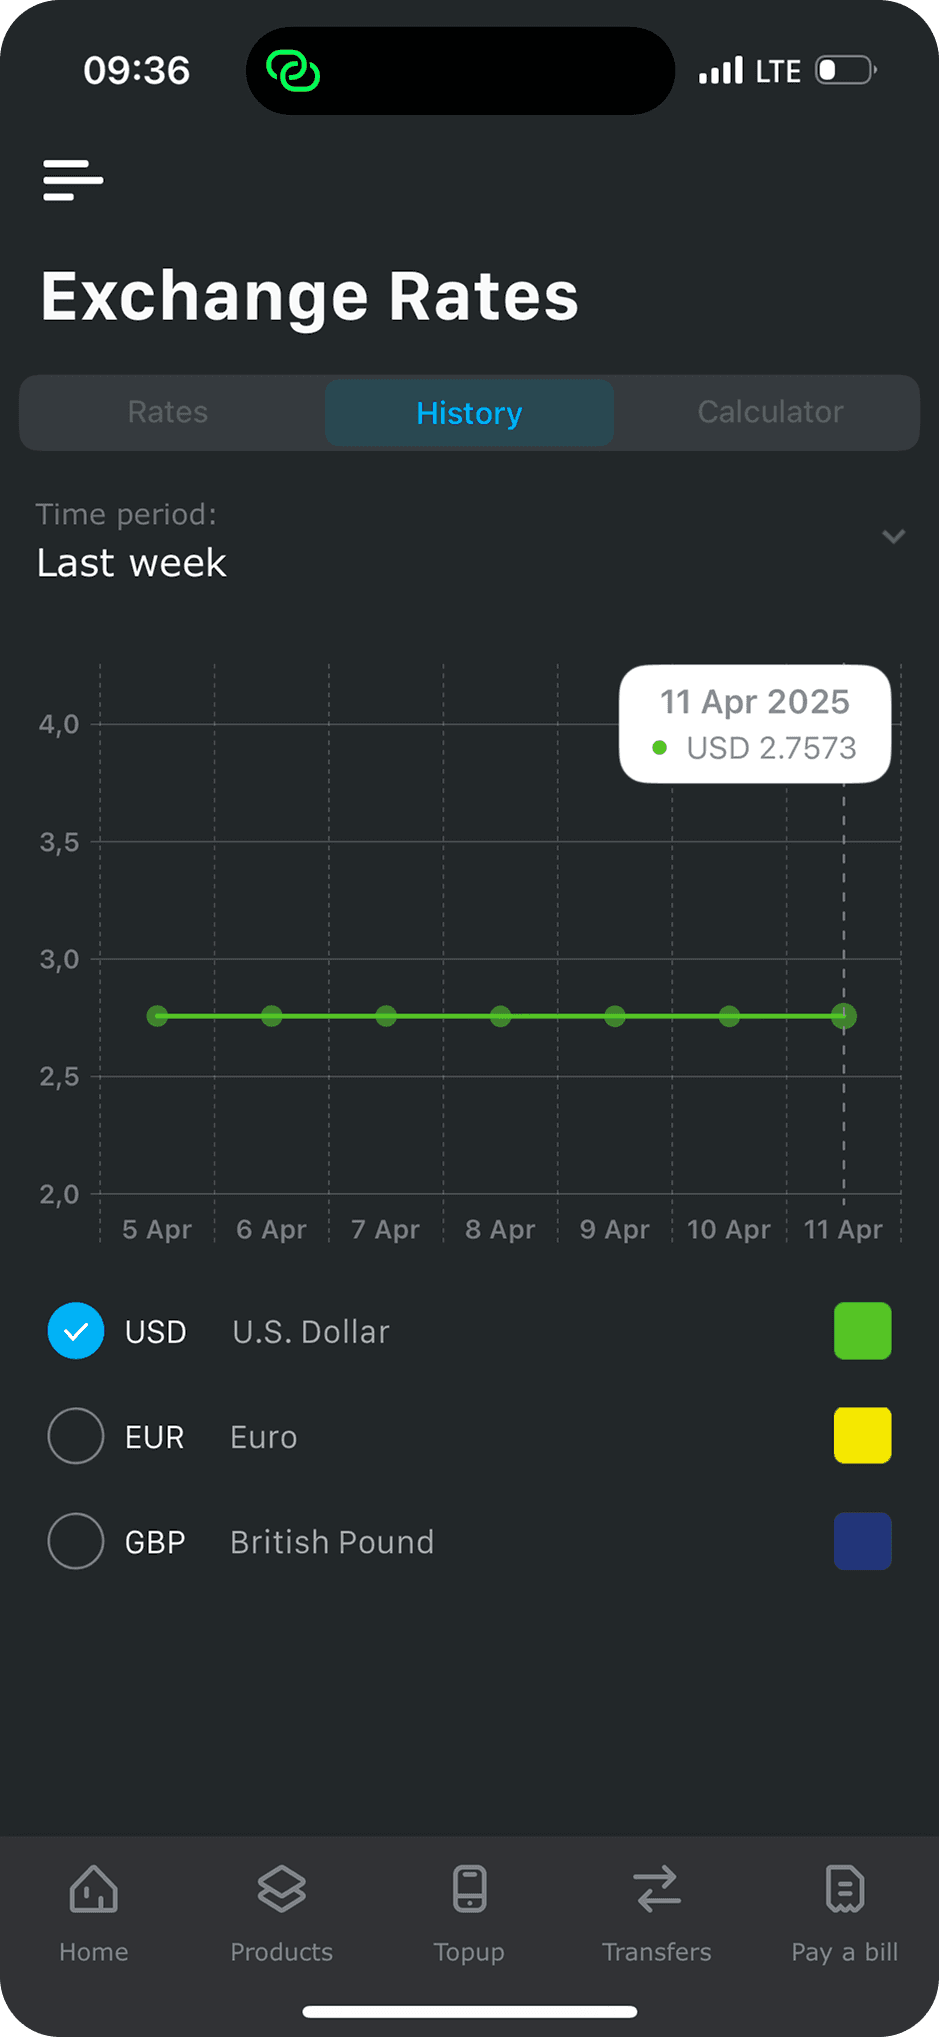Select the 8 Apr data point on chart
The image size is (939, 2037).
pyautogui.click(x=501, y=1016)
